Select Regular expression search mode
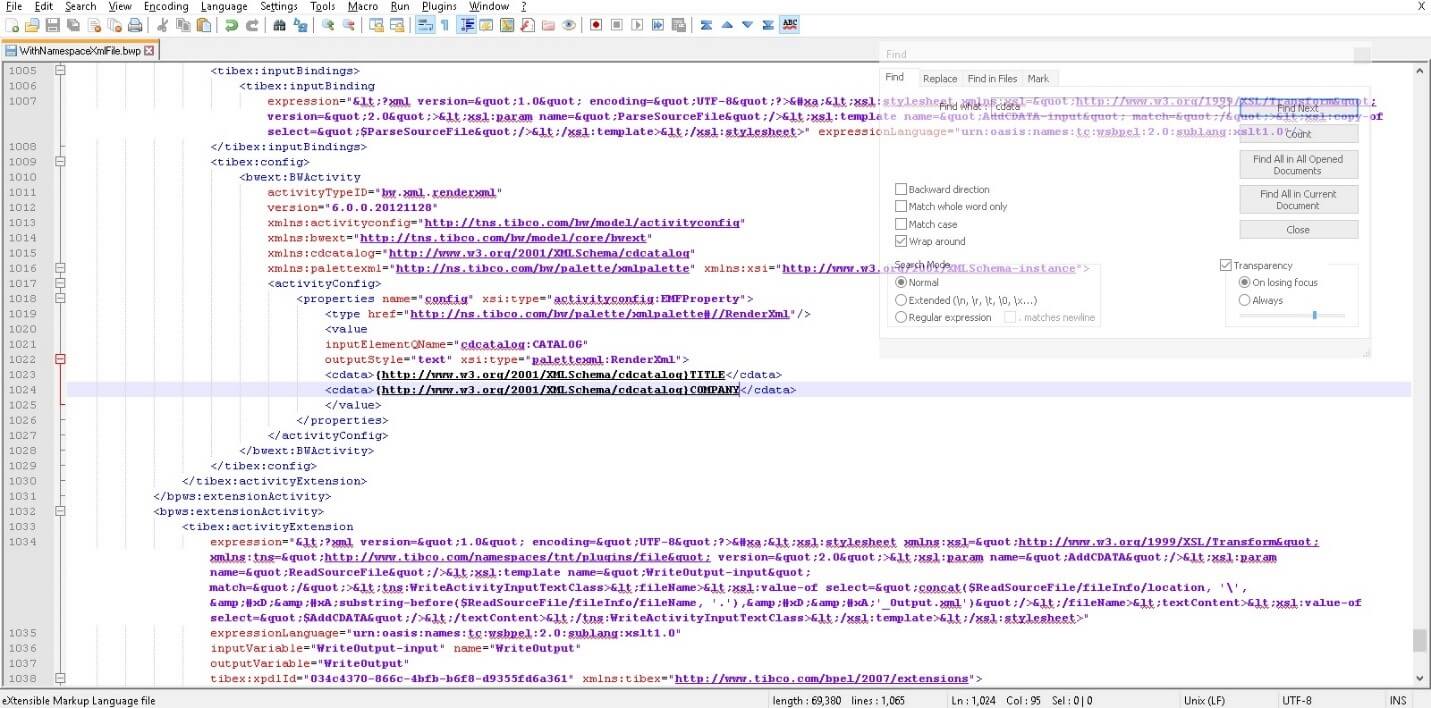Image resolution: width=1431 pixels, height=708 pixels. tap(901, 317)
